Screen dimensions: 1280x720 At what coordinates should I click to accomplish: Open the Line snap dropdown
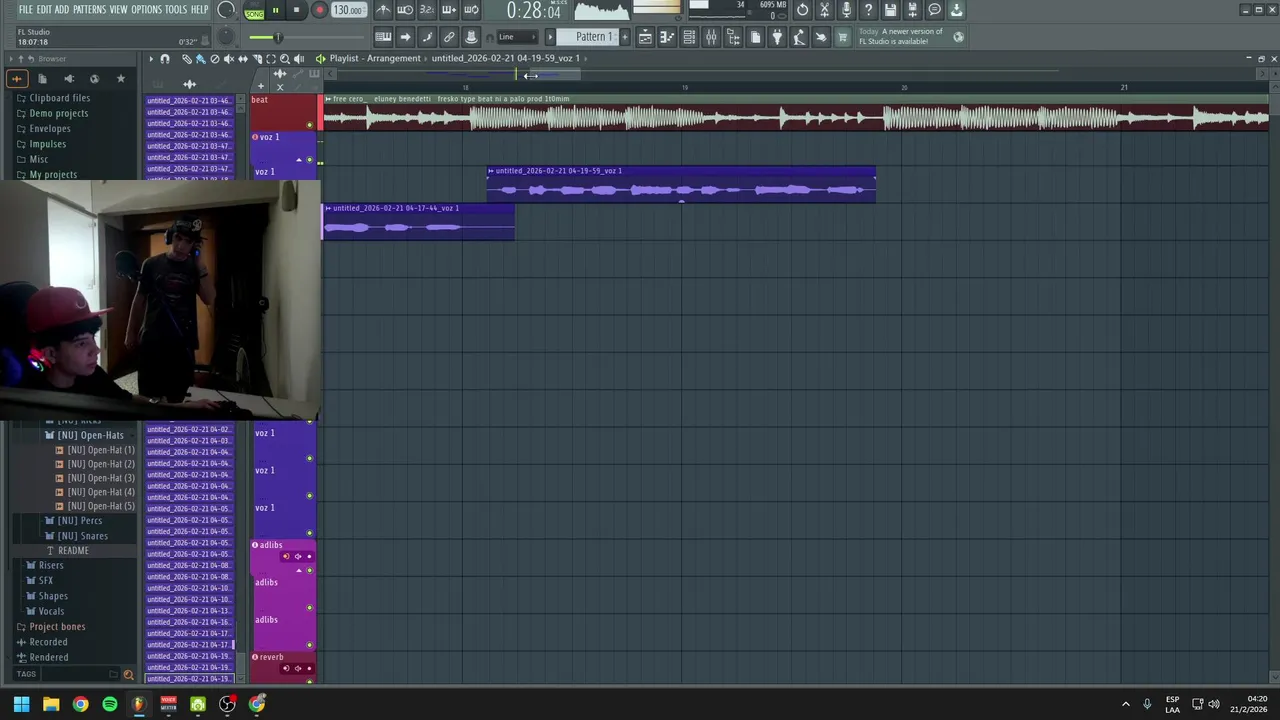518,37
